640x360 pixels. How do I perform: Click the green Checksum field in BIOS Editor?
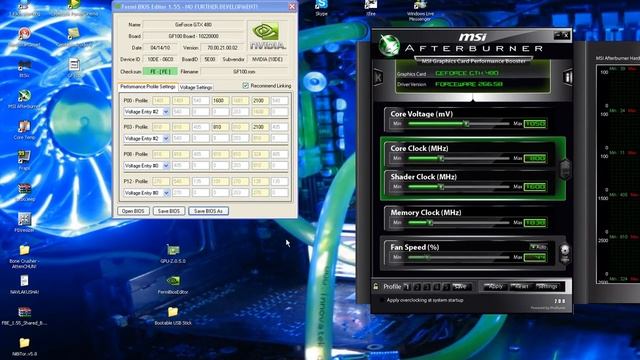click(x=160, y=71)
